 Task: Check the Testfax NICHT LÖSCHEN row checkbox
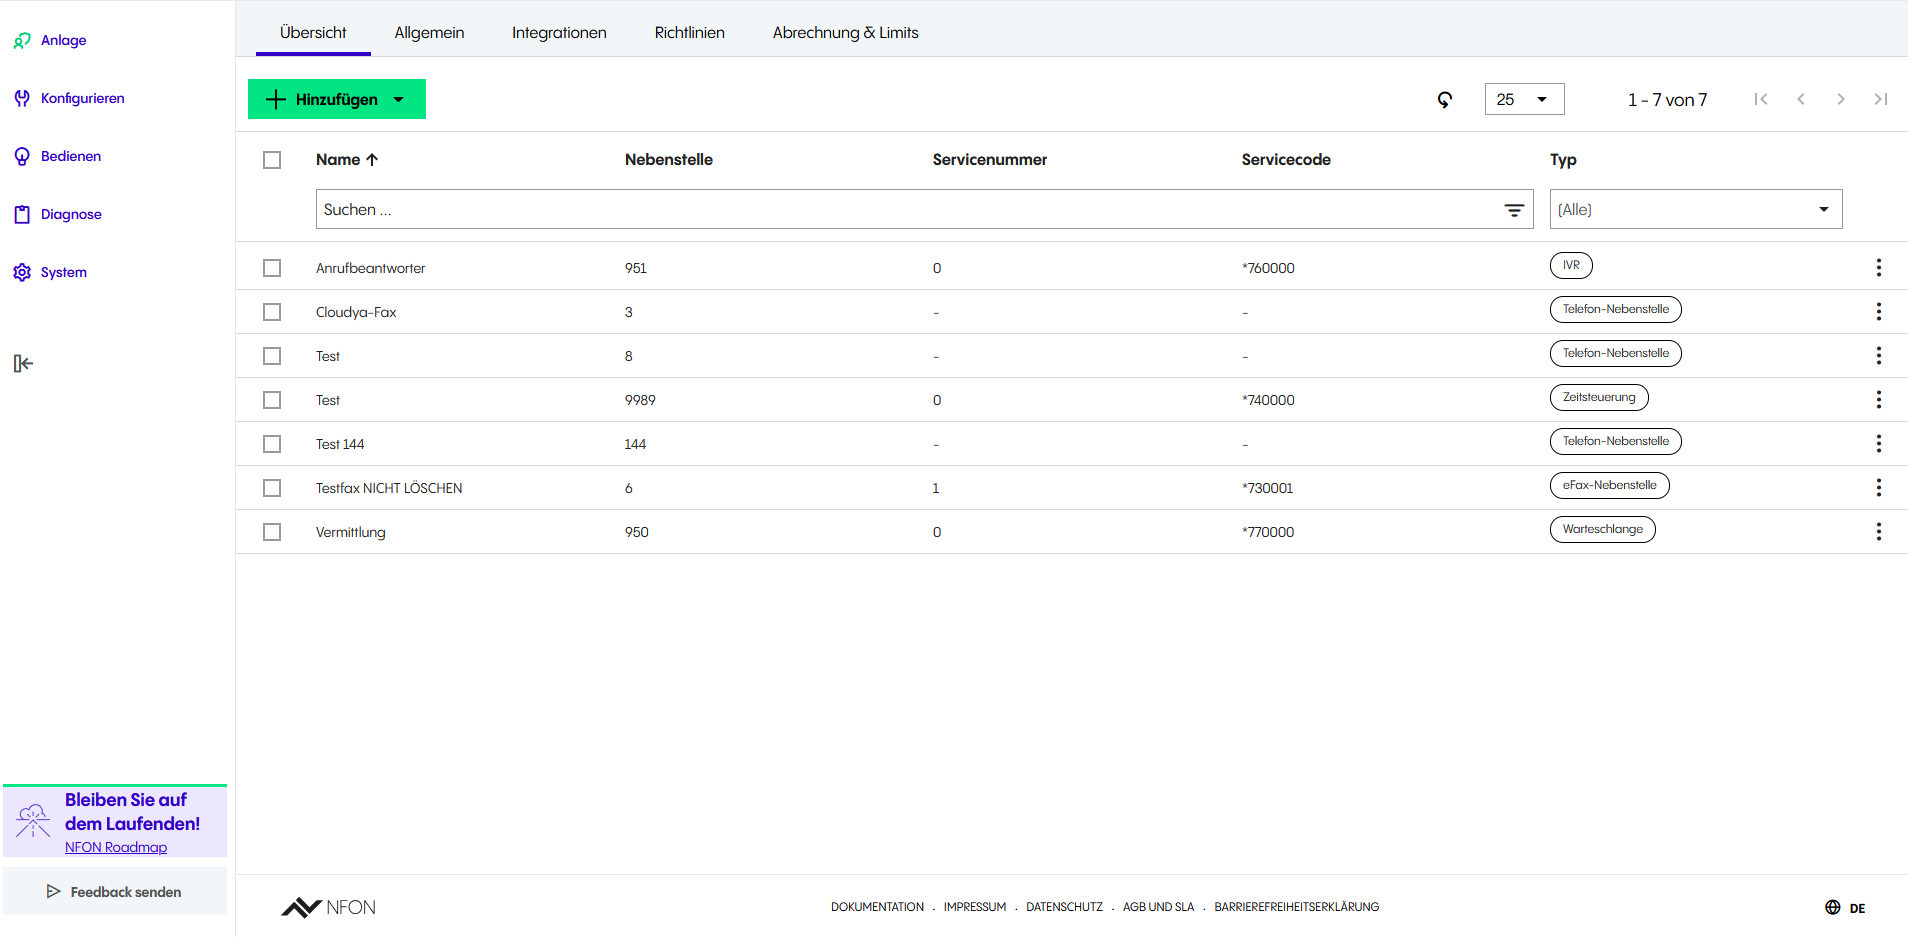pos(272,488)
